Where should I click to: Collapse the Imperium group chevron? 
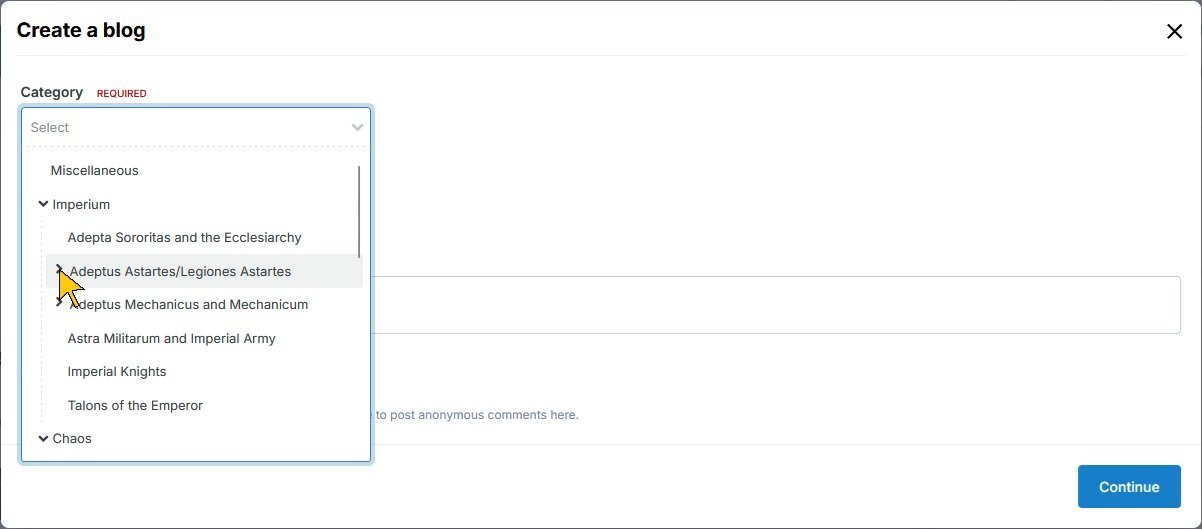coord(43,204)
